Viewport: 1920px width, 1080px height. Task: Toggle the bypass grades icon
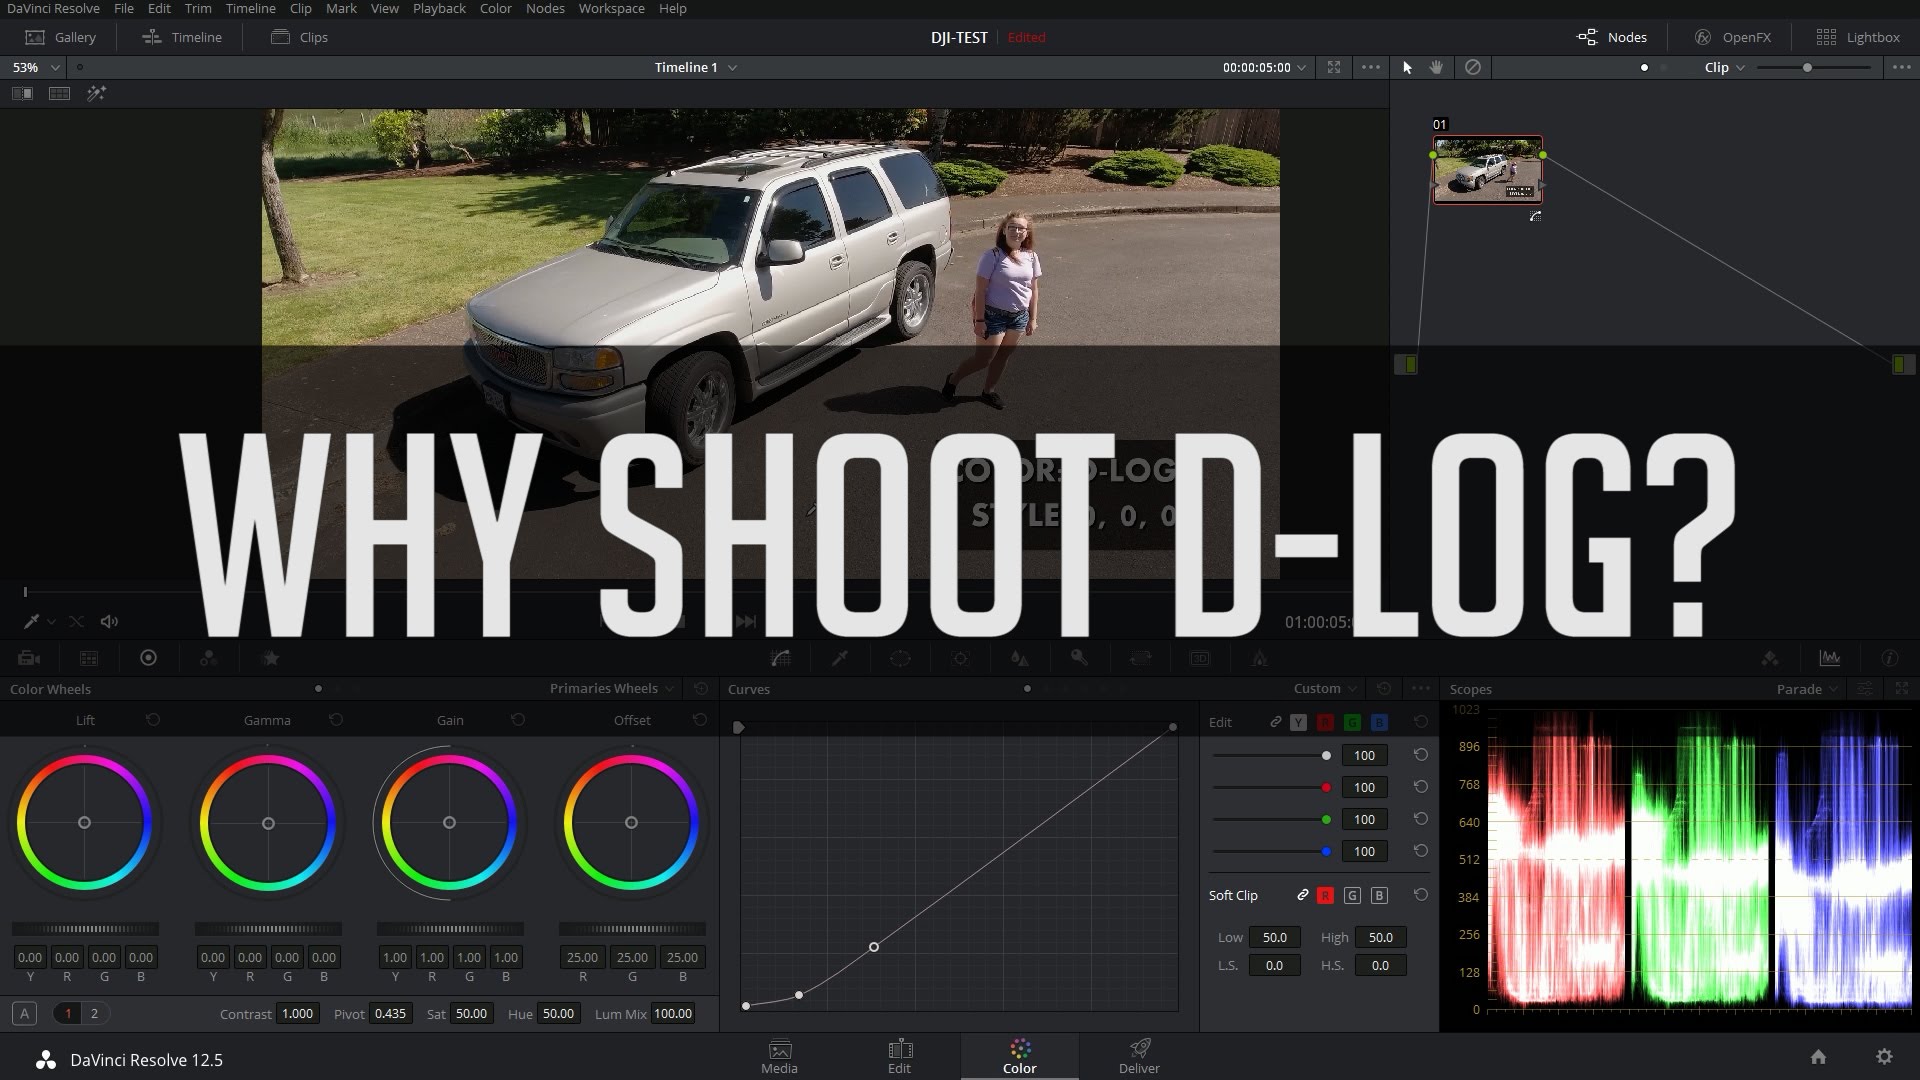click(1472, 67)
